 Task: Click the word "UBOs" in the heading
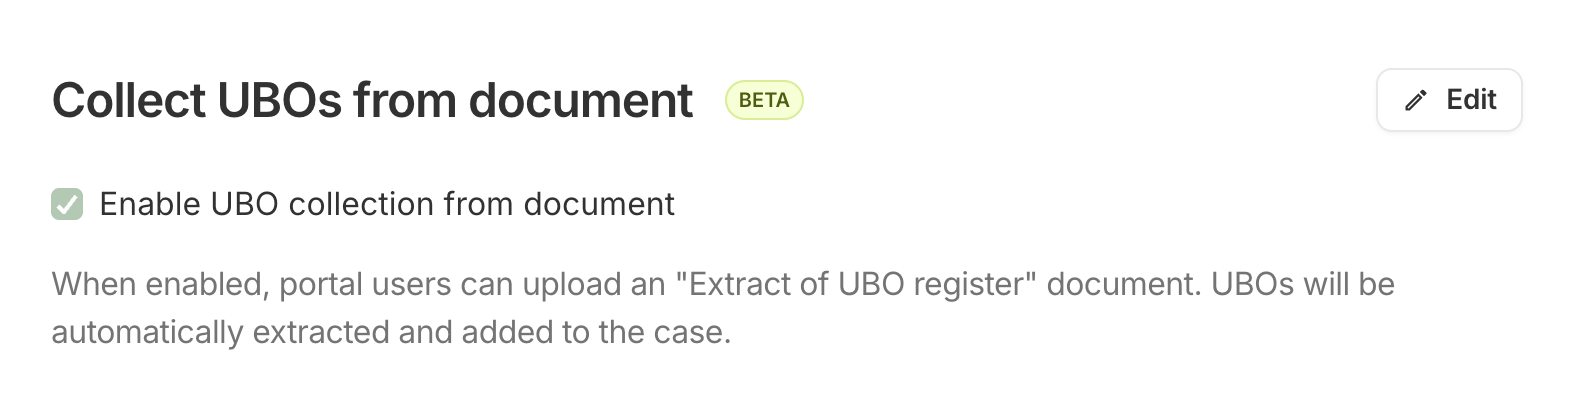(279, 100)
